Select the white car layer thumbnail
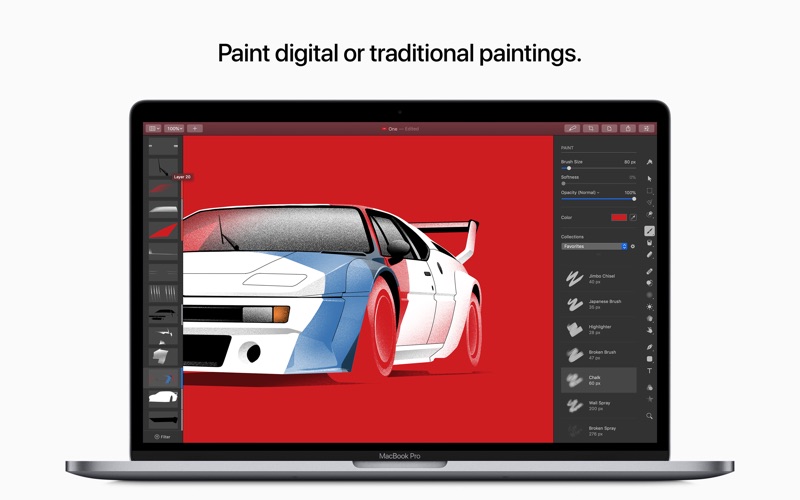 163,396
